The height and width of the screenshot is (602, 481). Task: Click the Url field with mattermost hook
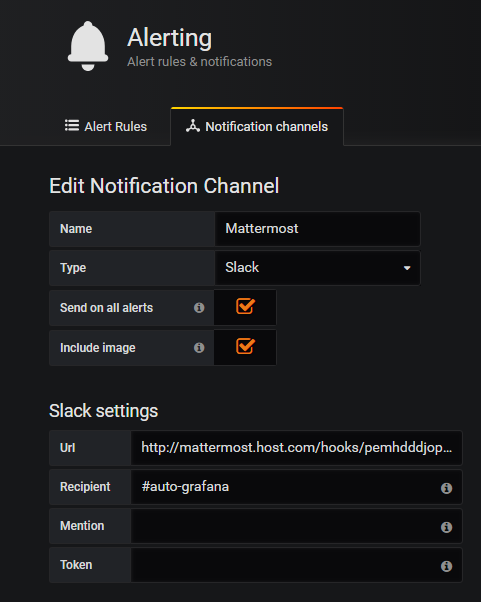coord(296,448)
